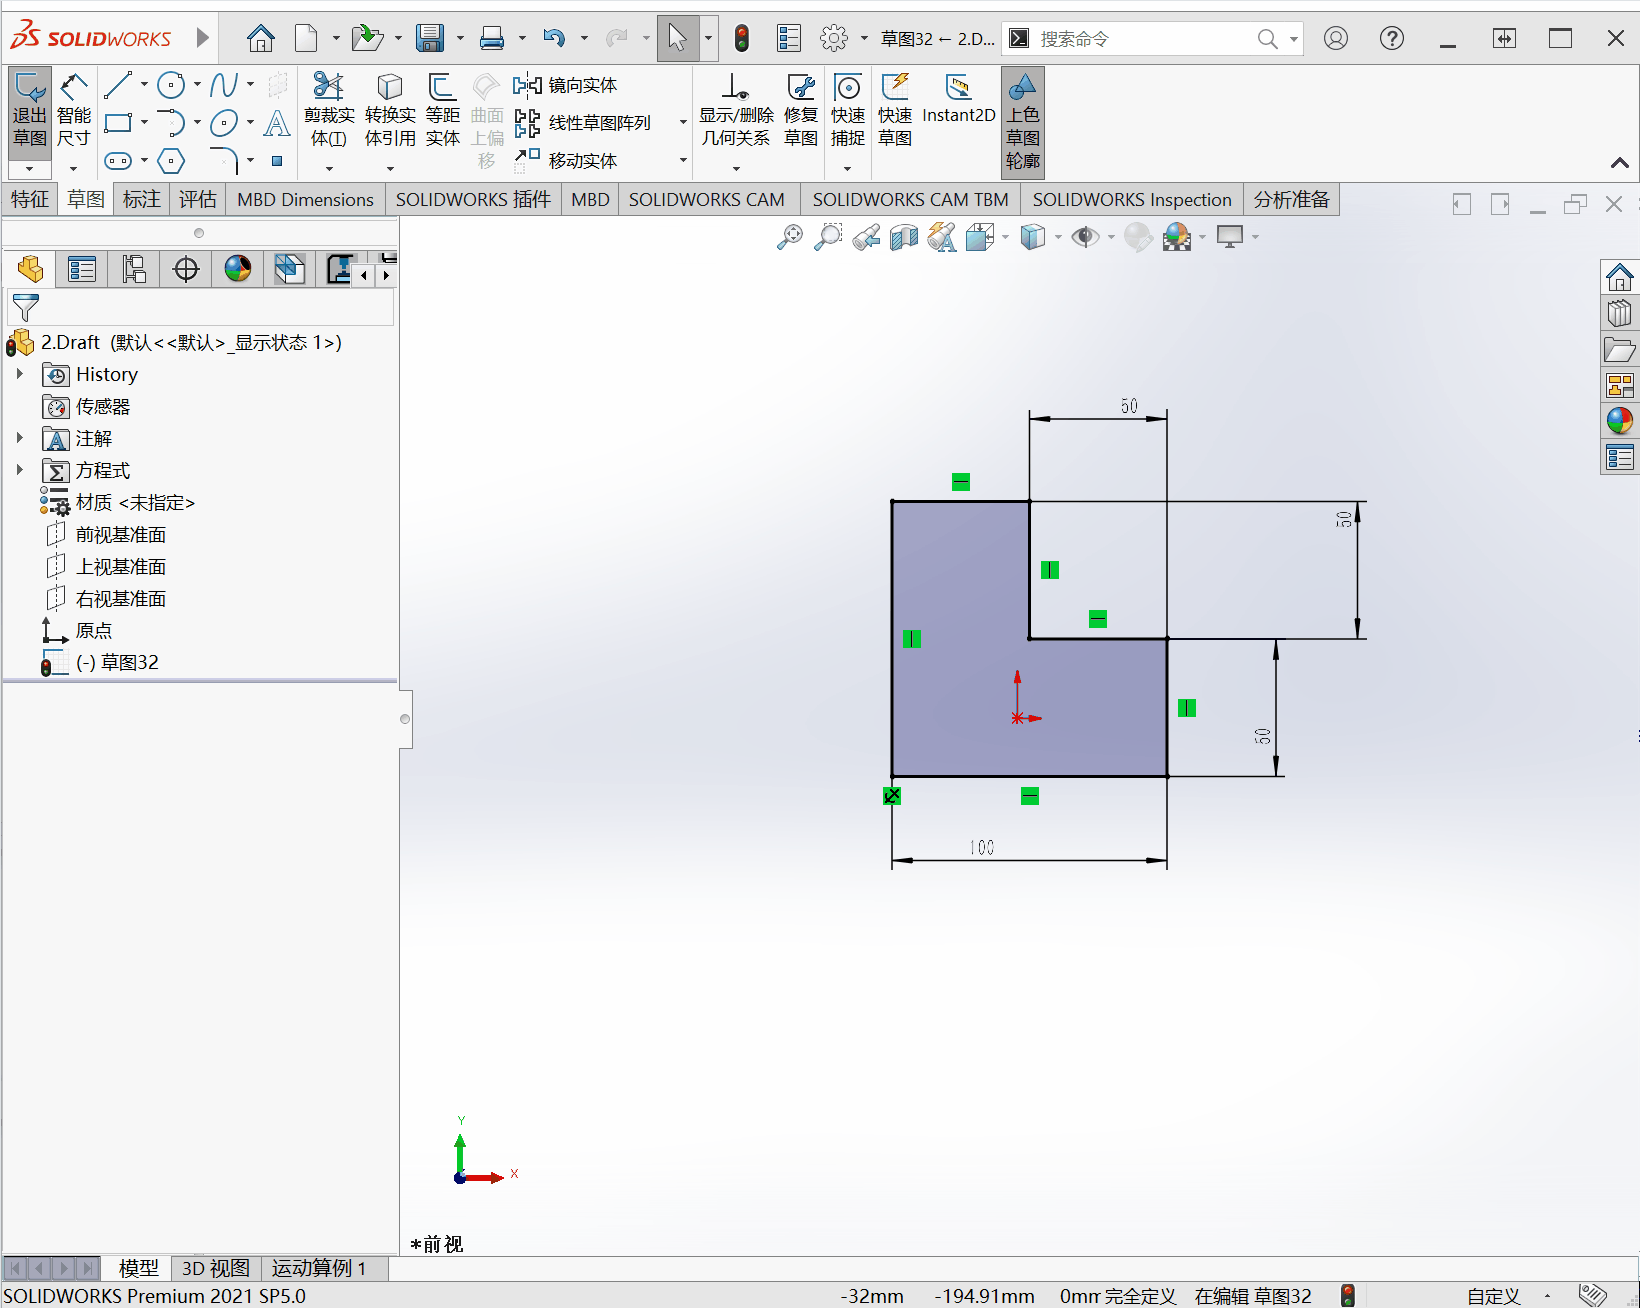Click the Trim Entities (剪裁实体) tool
Screen dimensions: 1640x1308
point(329,110)
